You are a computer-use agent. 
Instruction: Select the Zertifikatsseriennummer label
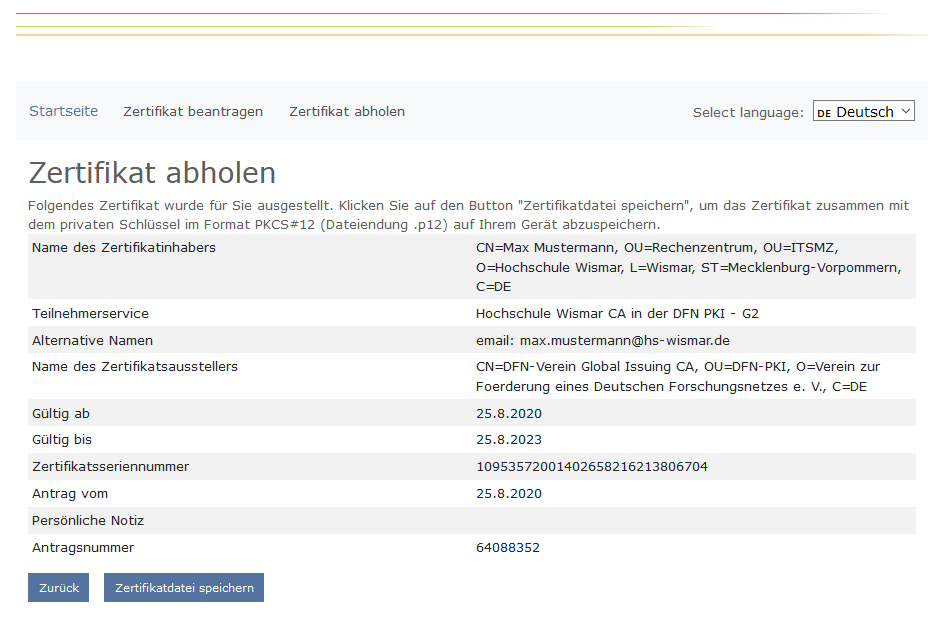[110, 466]
